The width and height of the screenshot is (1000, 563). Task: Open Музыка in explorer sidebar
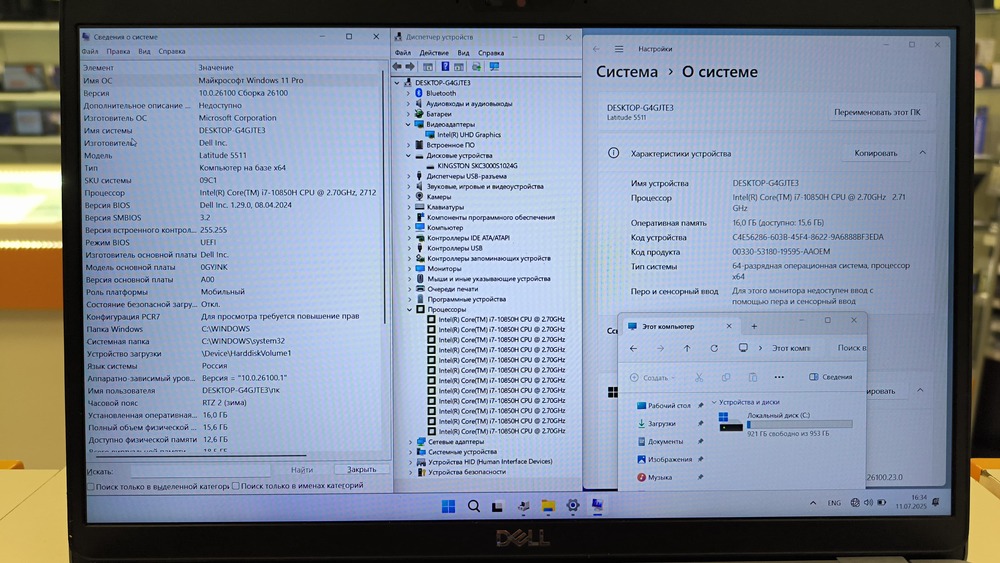pos(659,477)
